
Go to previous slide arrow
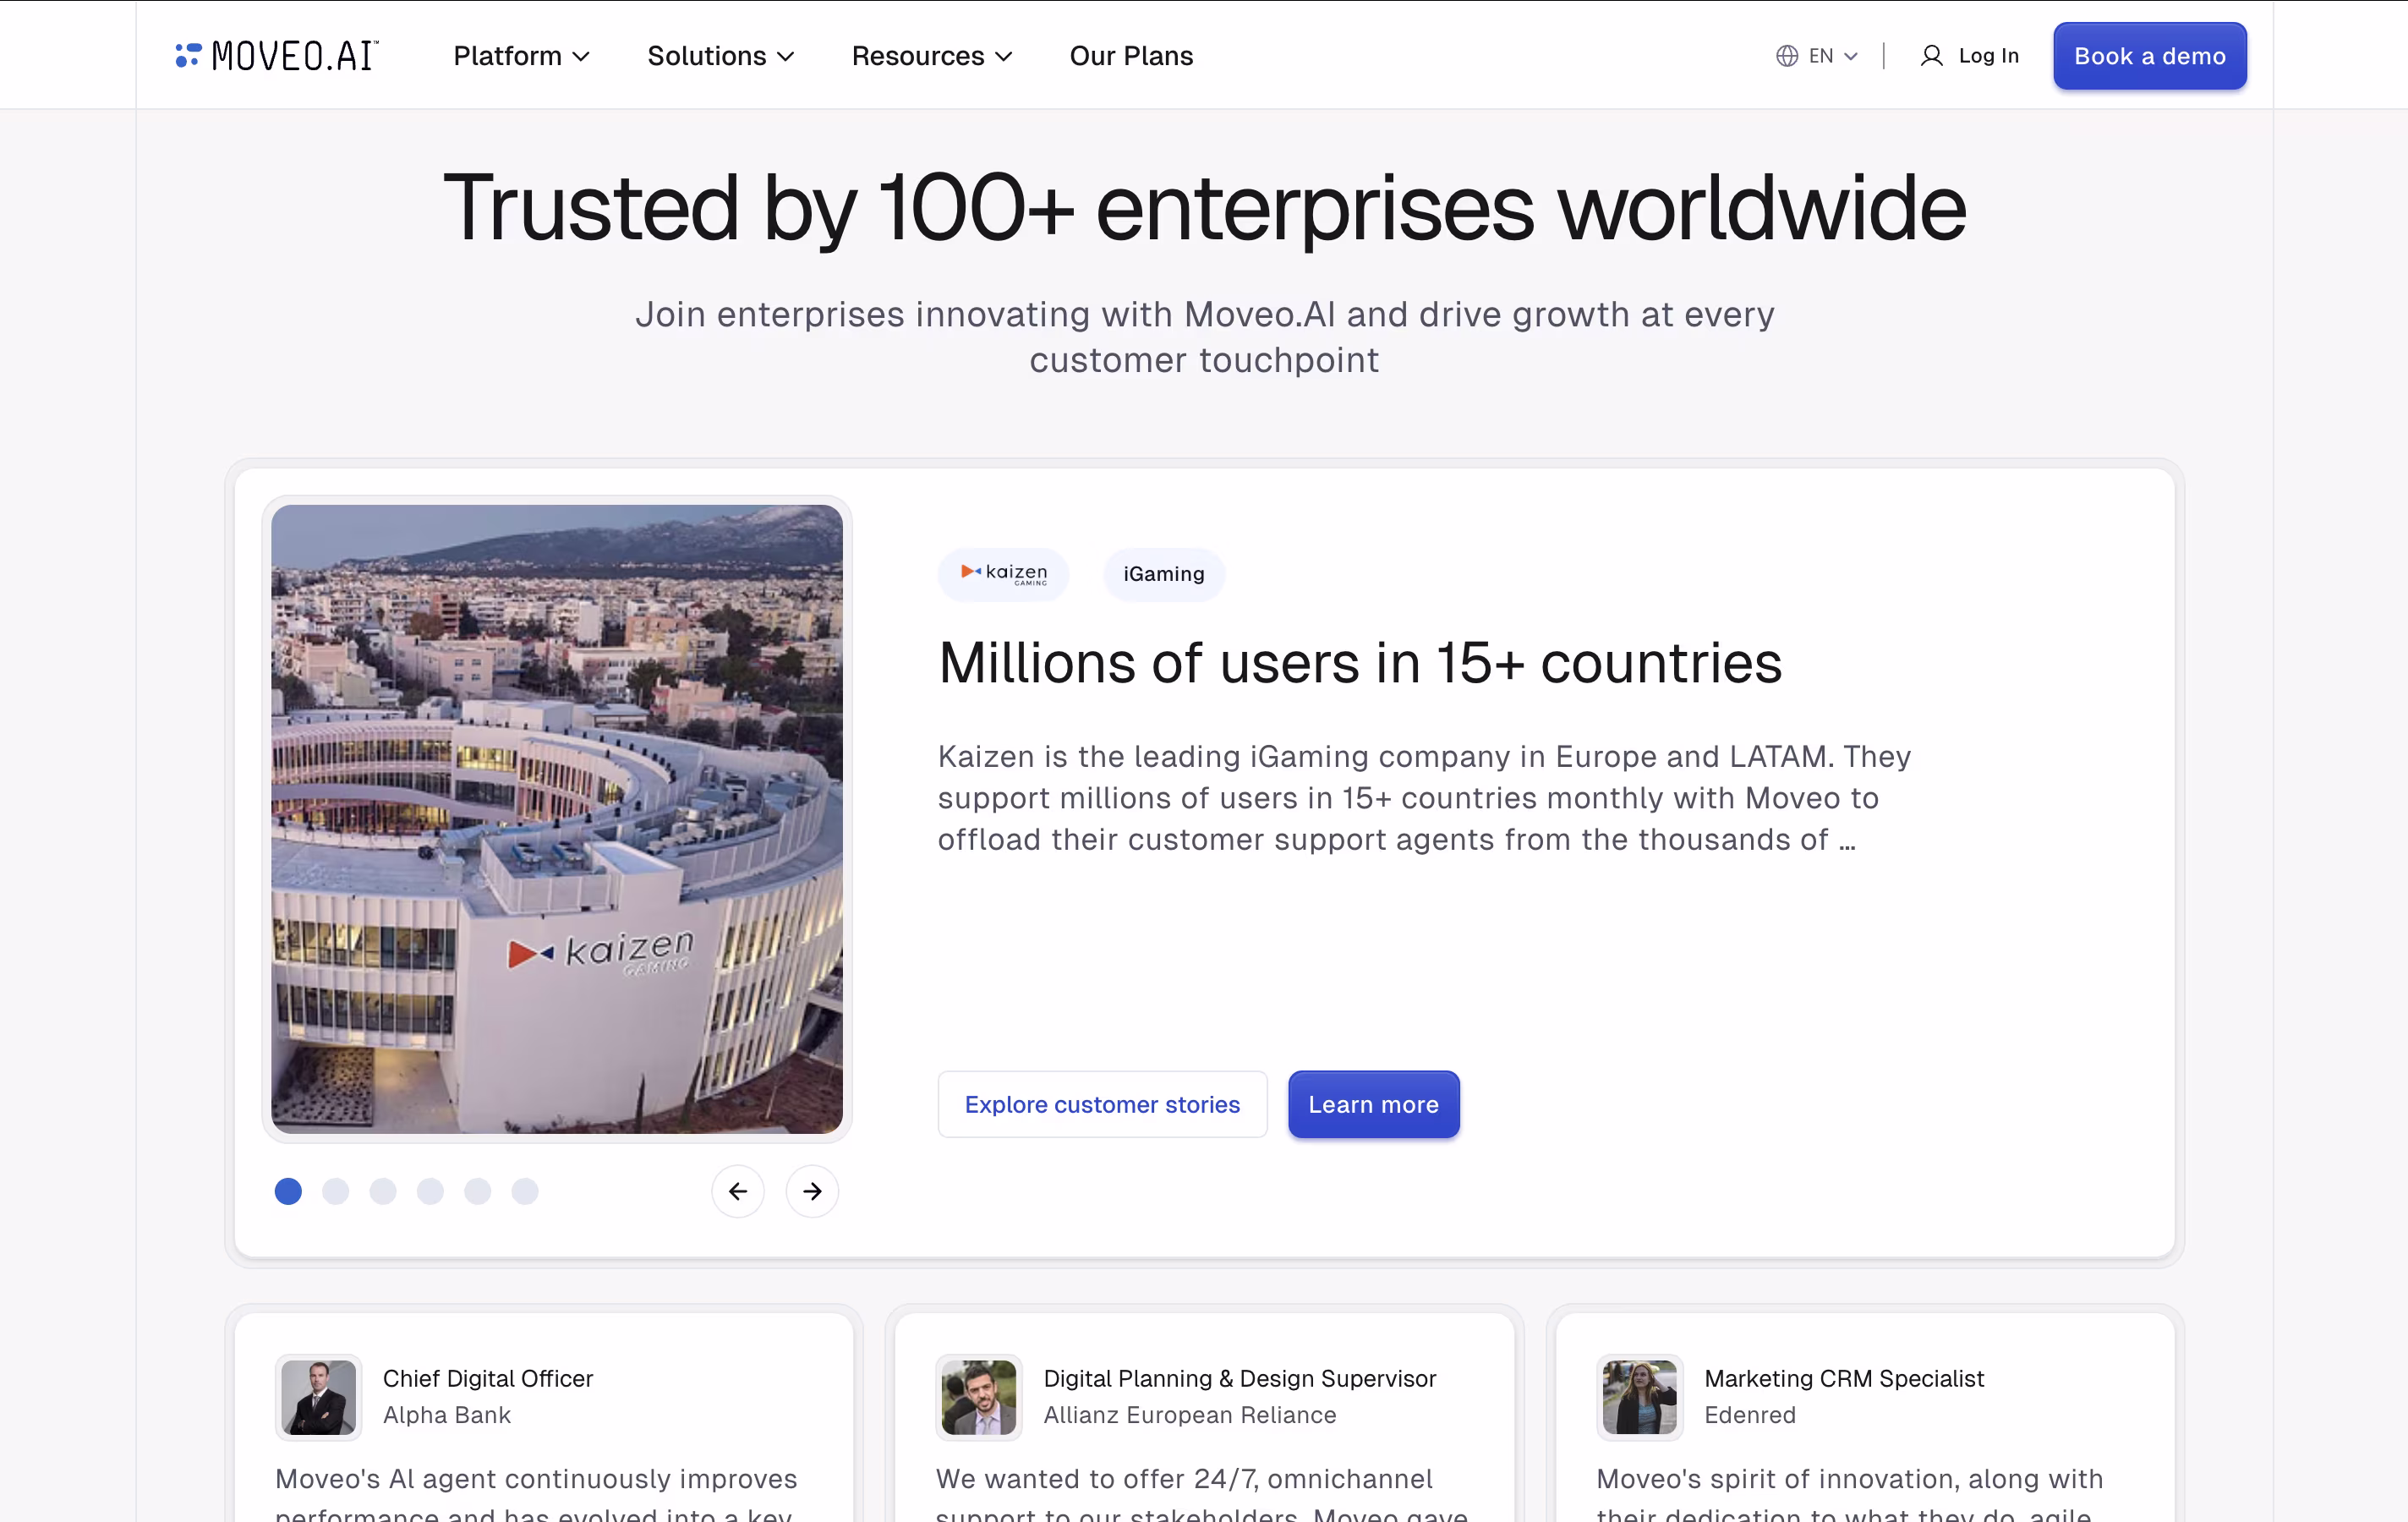point(738,1191)
